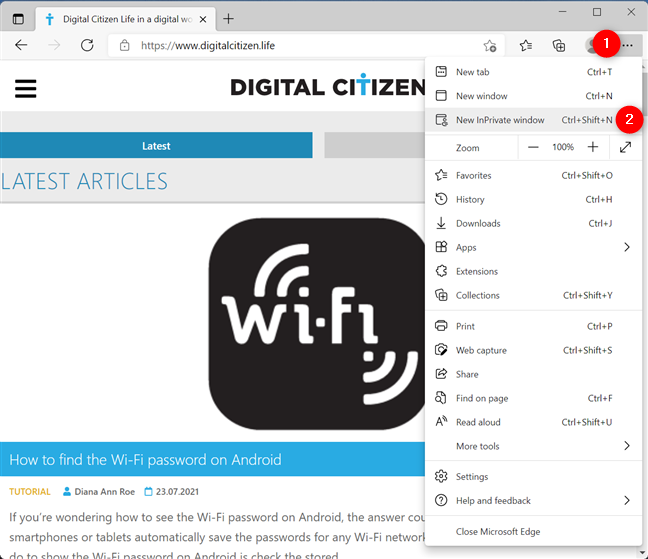Click the Wi-Fi article thumbnail image

tap(317, 324)
